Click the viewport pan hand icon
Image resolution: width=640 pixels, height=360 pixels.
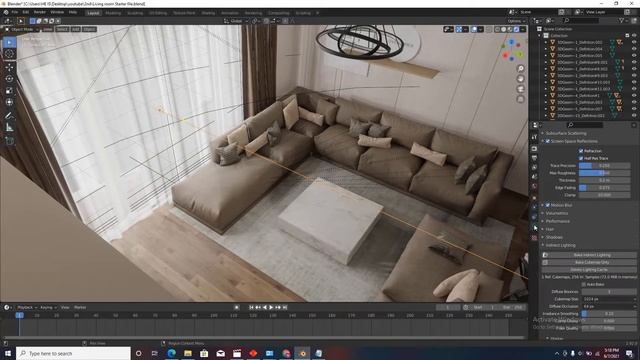click(520, 79)
